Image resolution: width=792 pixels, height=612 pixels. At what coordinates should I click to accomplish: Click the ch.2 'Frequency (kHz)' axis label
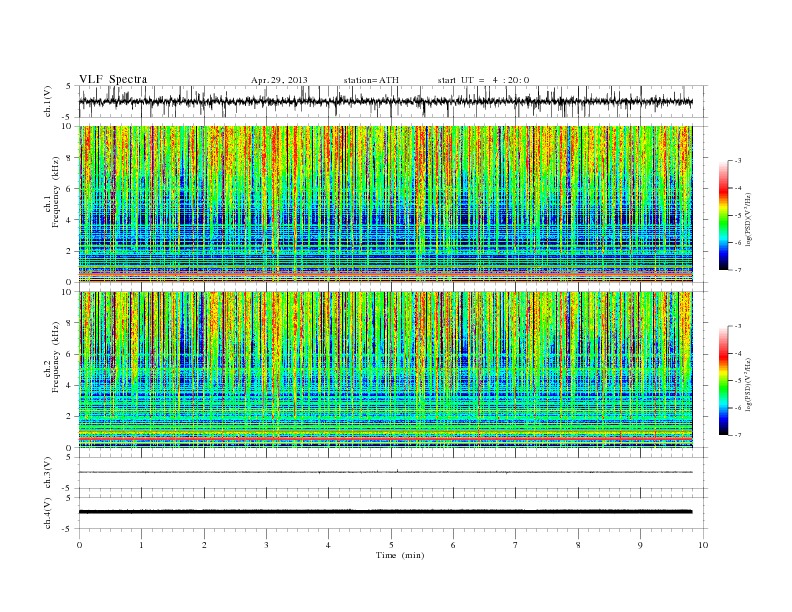click(53, 356)
